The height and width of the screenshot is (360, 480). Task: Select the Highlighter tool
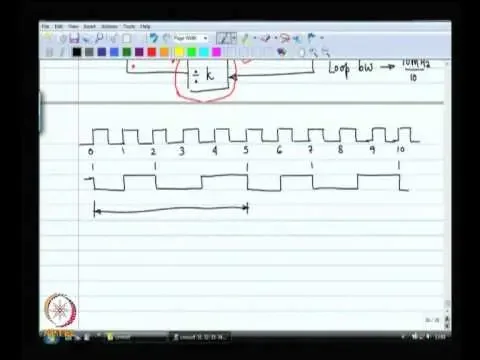tap(246, 39)
